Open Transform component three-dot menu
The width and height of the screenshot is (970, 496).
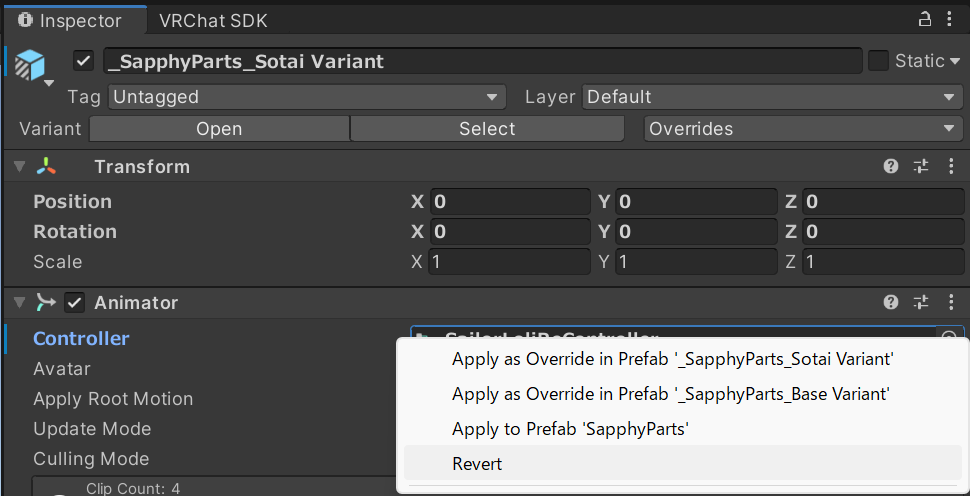(951, 167)
